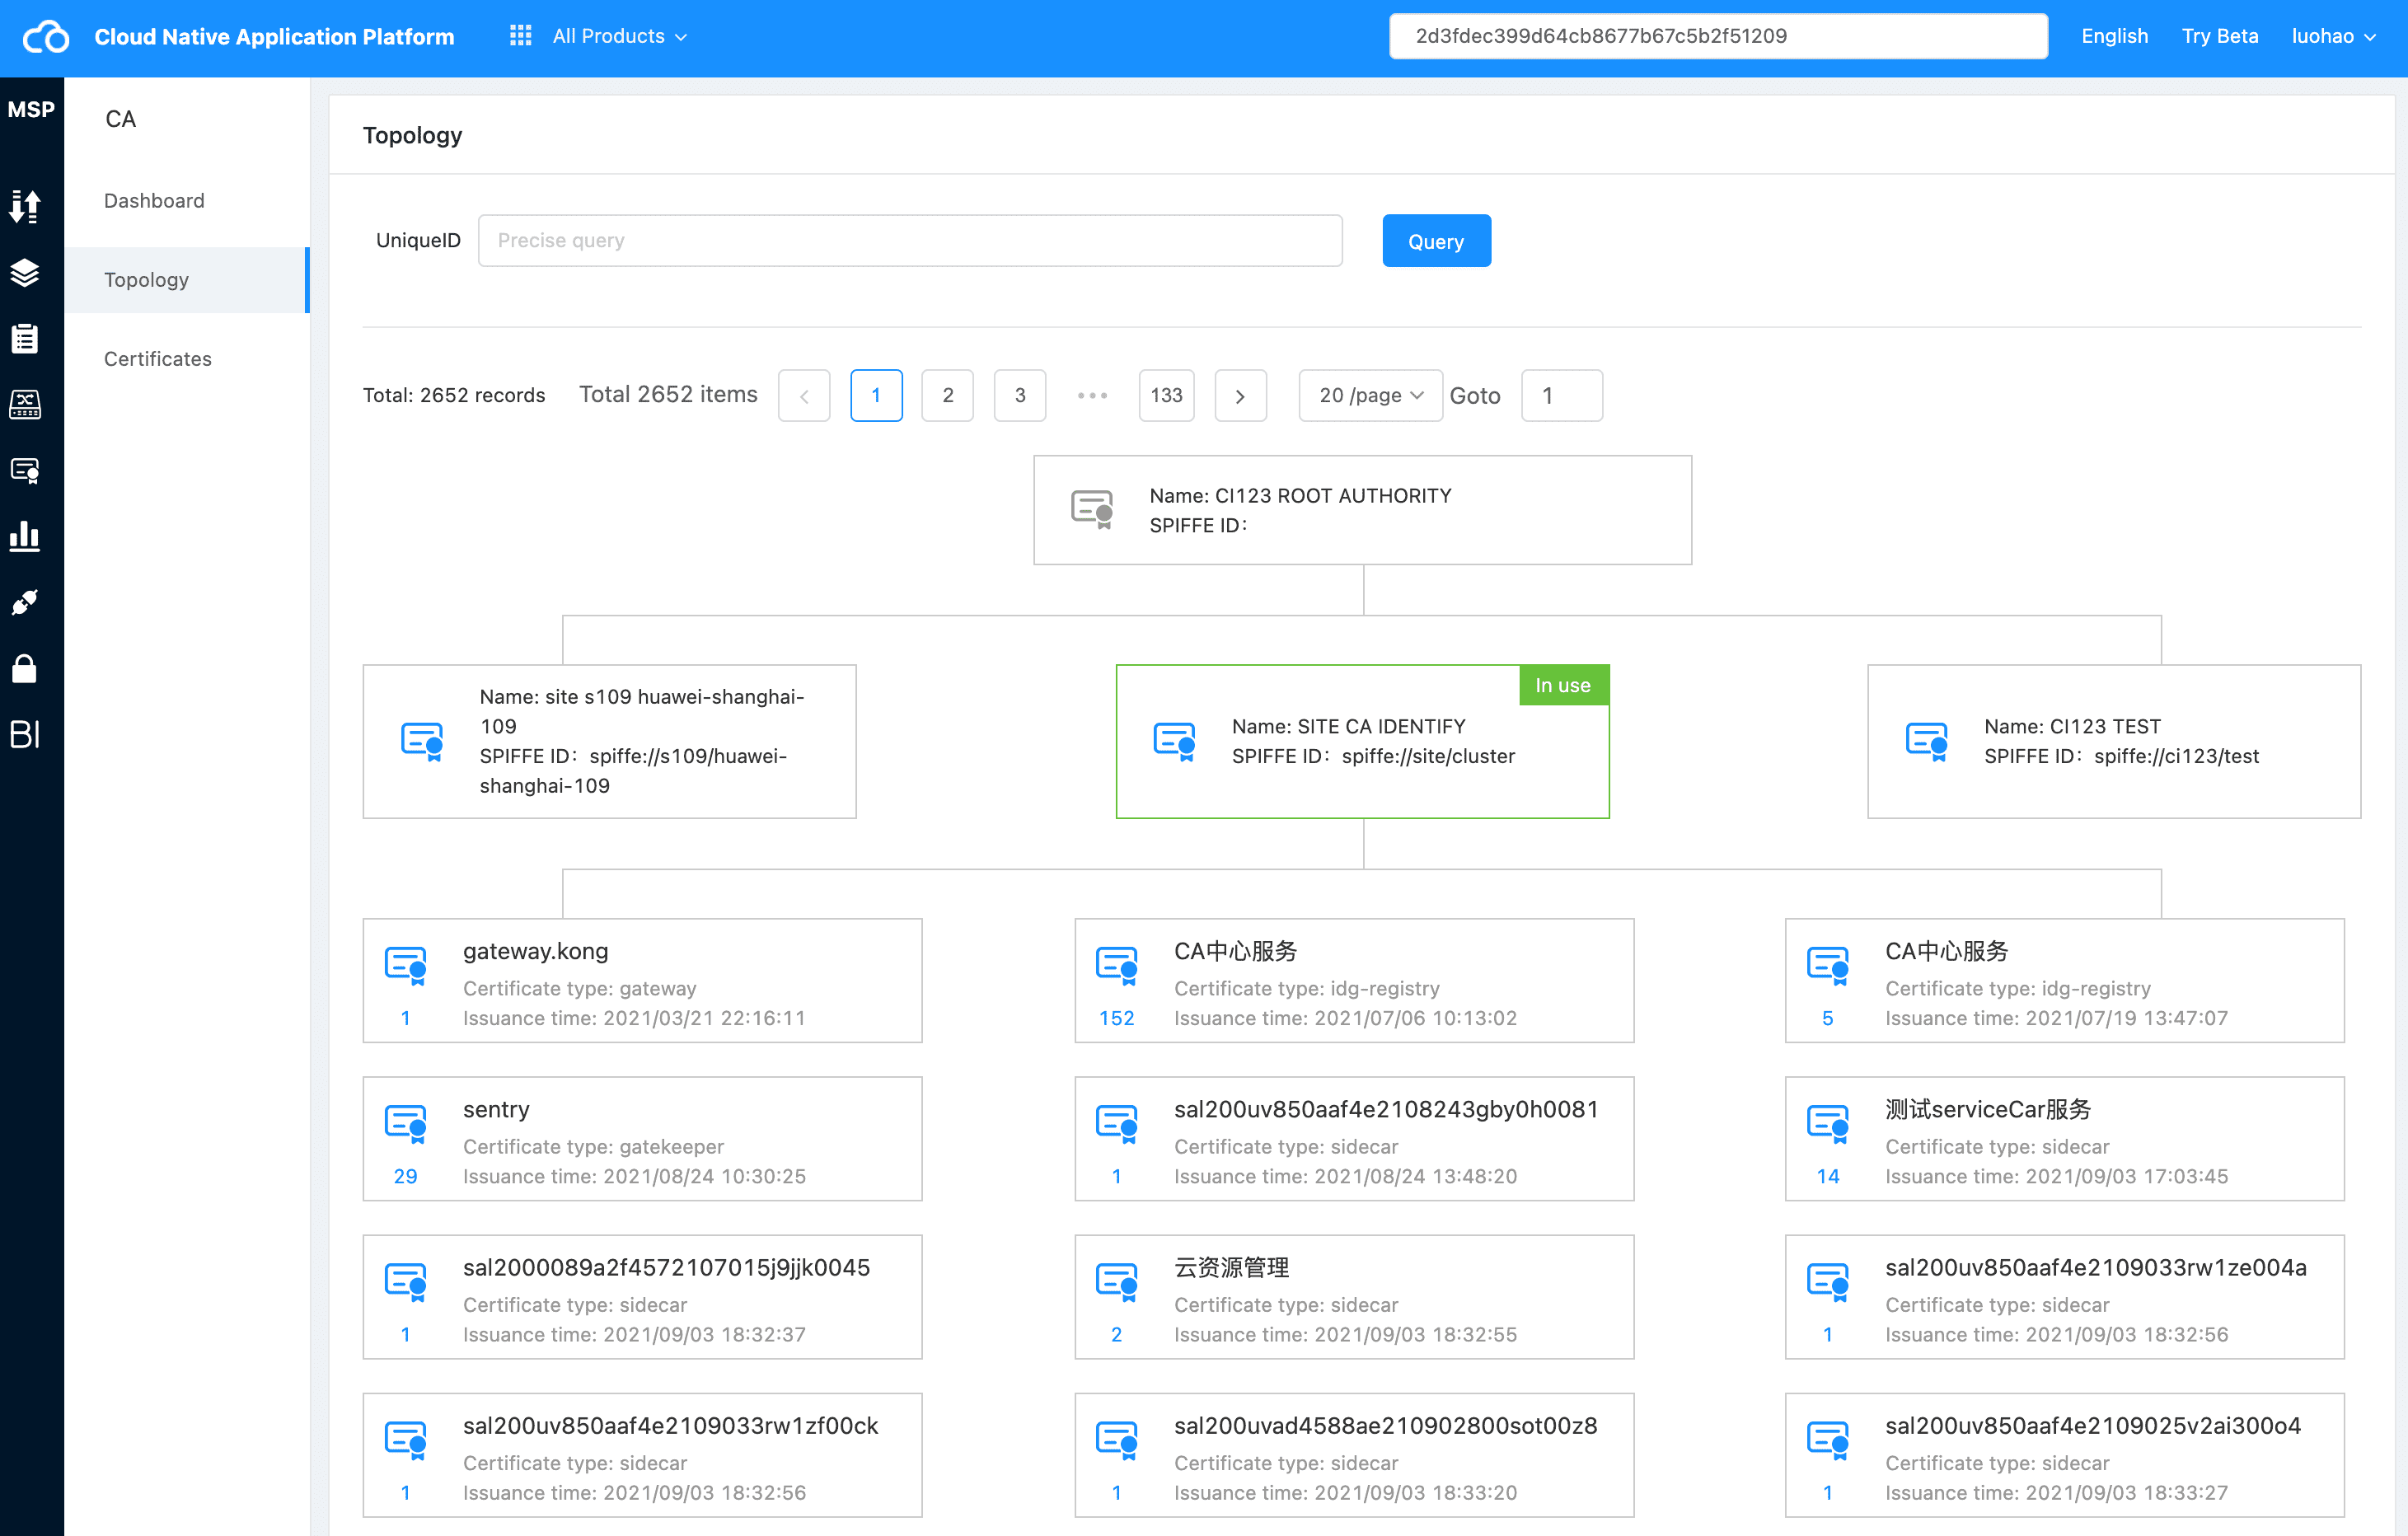Click the sal200uvad4588ae210902800sot00z8 certificate icon
2408x1536 pixels.
[x=1117, y=1440]
